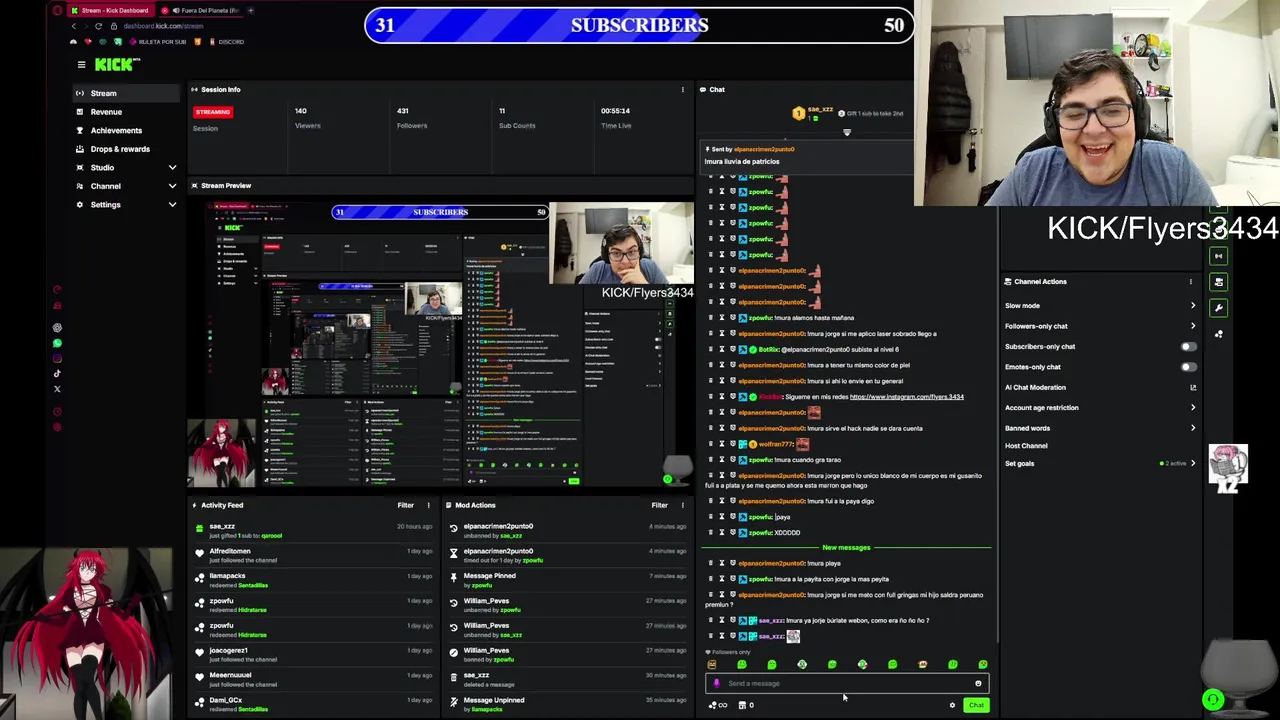Timeout zpowfu on the 'payita' message
This screenshot has height=720, width=1280.
721,579
